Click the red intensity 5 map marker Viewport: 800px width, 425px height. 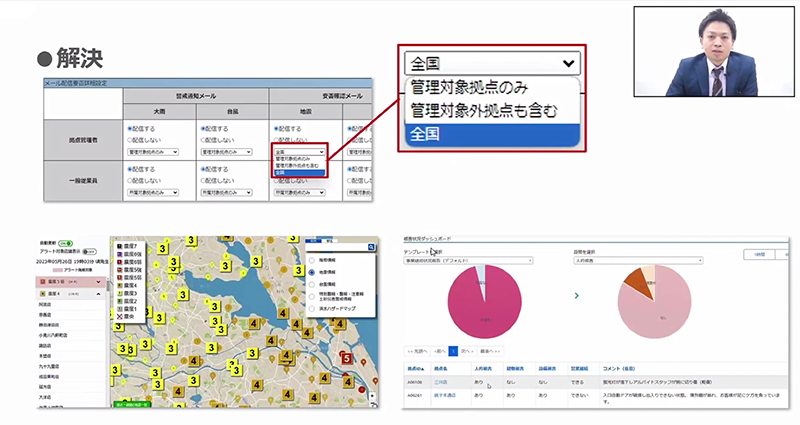346,357
